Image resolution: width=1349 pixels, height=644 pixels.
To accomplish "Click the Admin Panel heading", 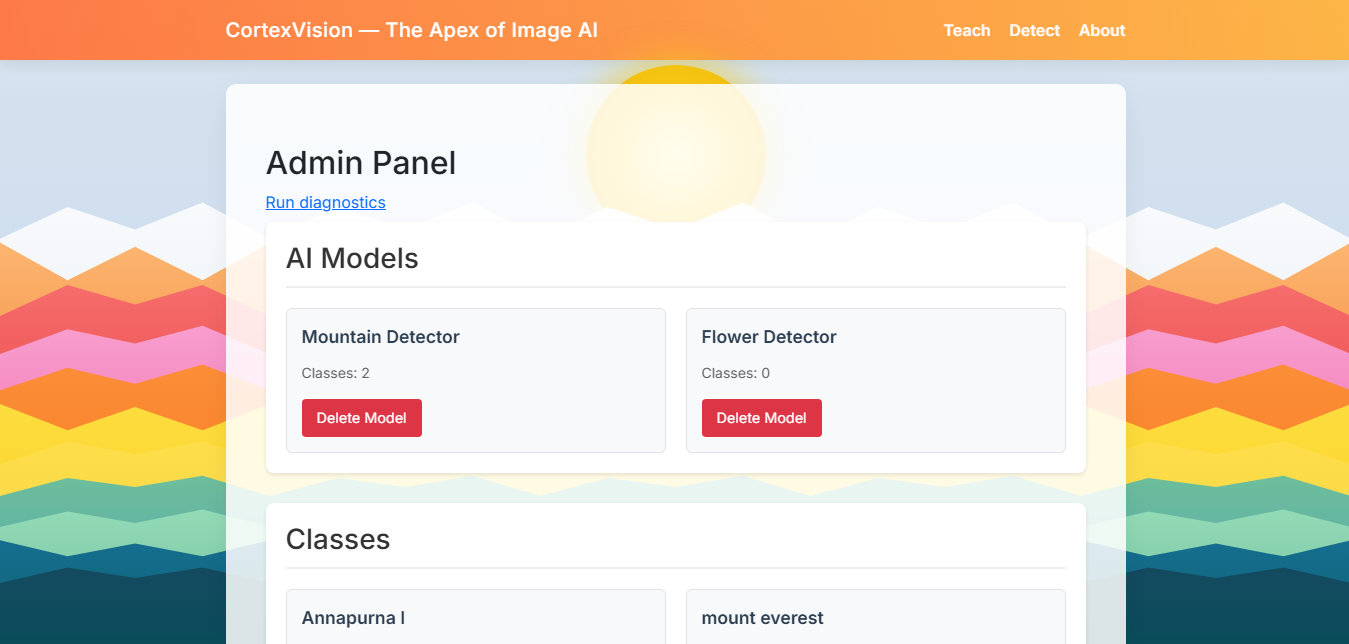I will tap(360, 163).
